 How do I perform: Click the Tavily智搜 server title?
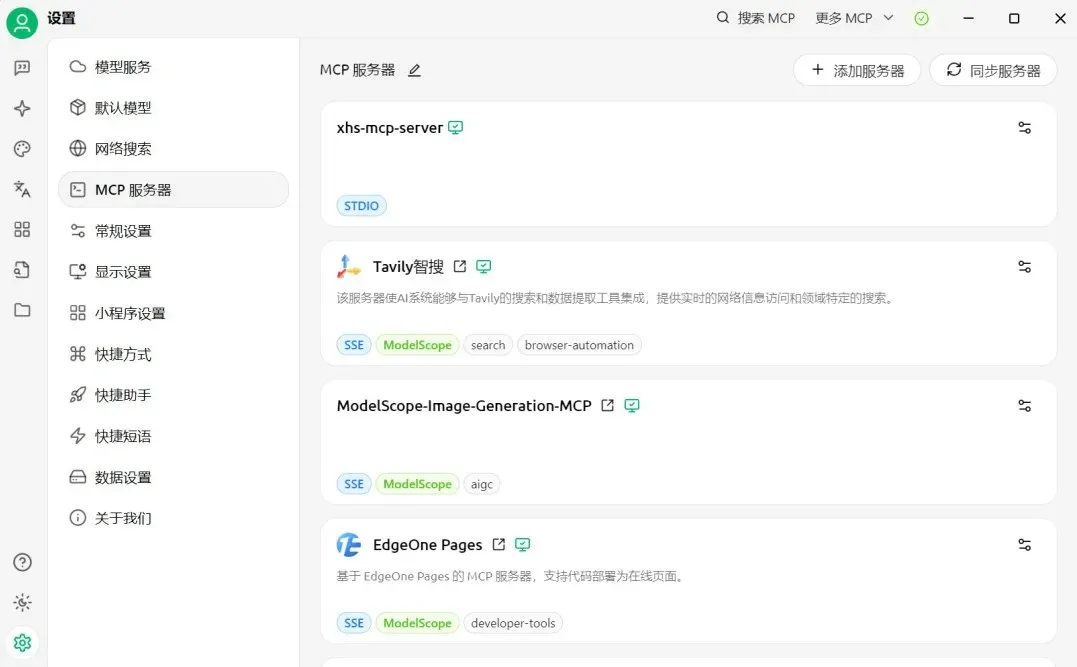point(408,267)
